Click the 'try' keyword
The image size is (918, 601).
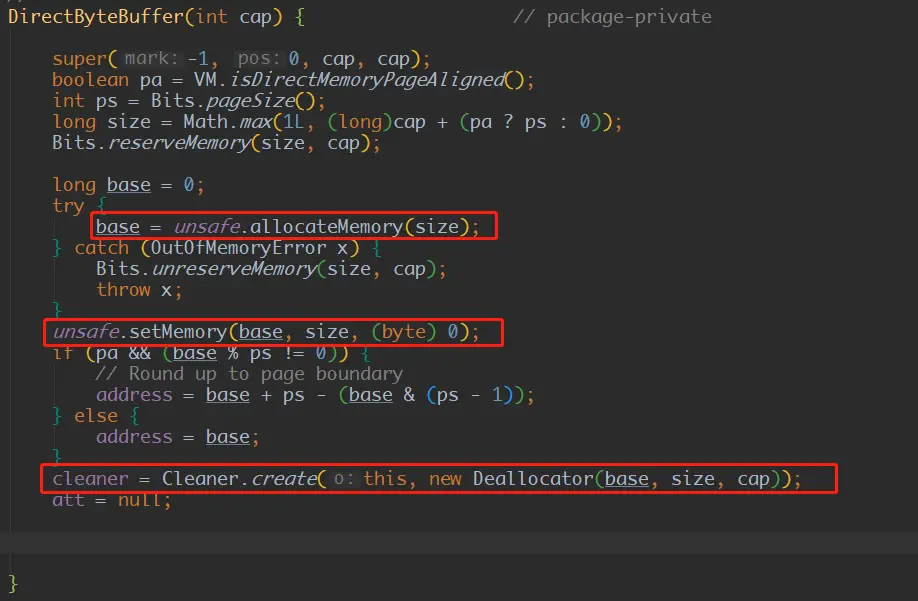(x=68, y=206)
